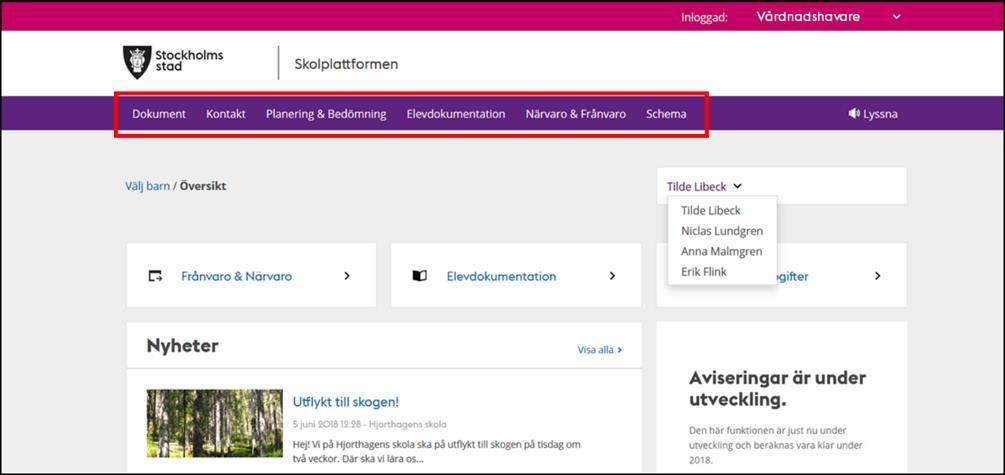Screen dimensions: 1005x475
Task: Click arrow on Frånvaro & Närvaro card
Action: tap(347, 276)
